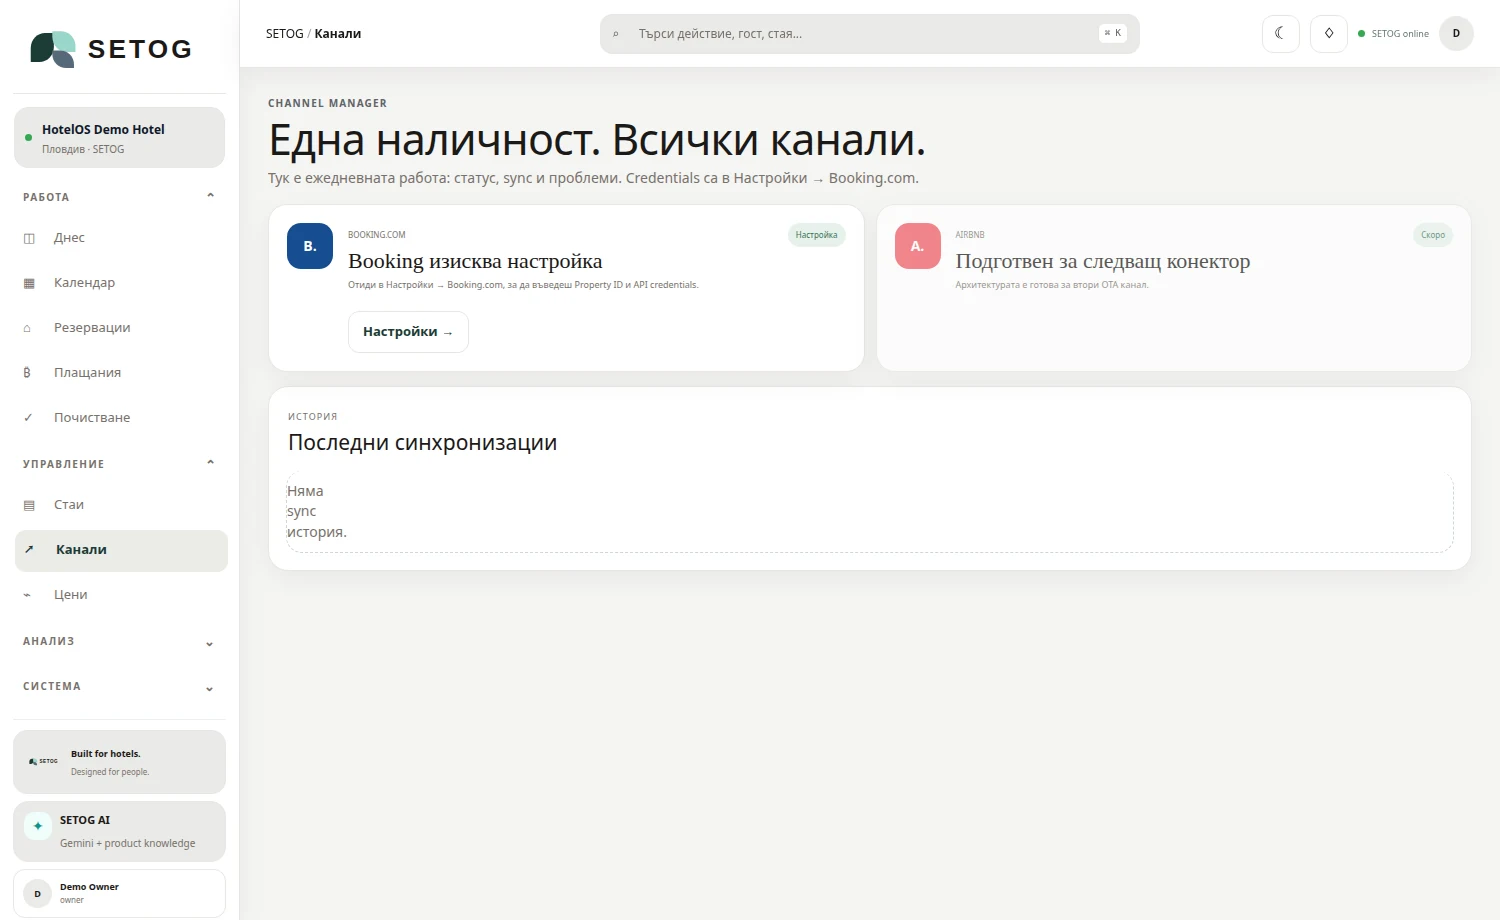Viewport: 1500px width, 920px height.
Task: Click the Стаи list icon
Action: point(29,505)
